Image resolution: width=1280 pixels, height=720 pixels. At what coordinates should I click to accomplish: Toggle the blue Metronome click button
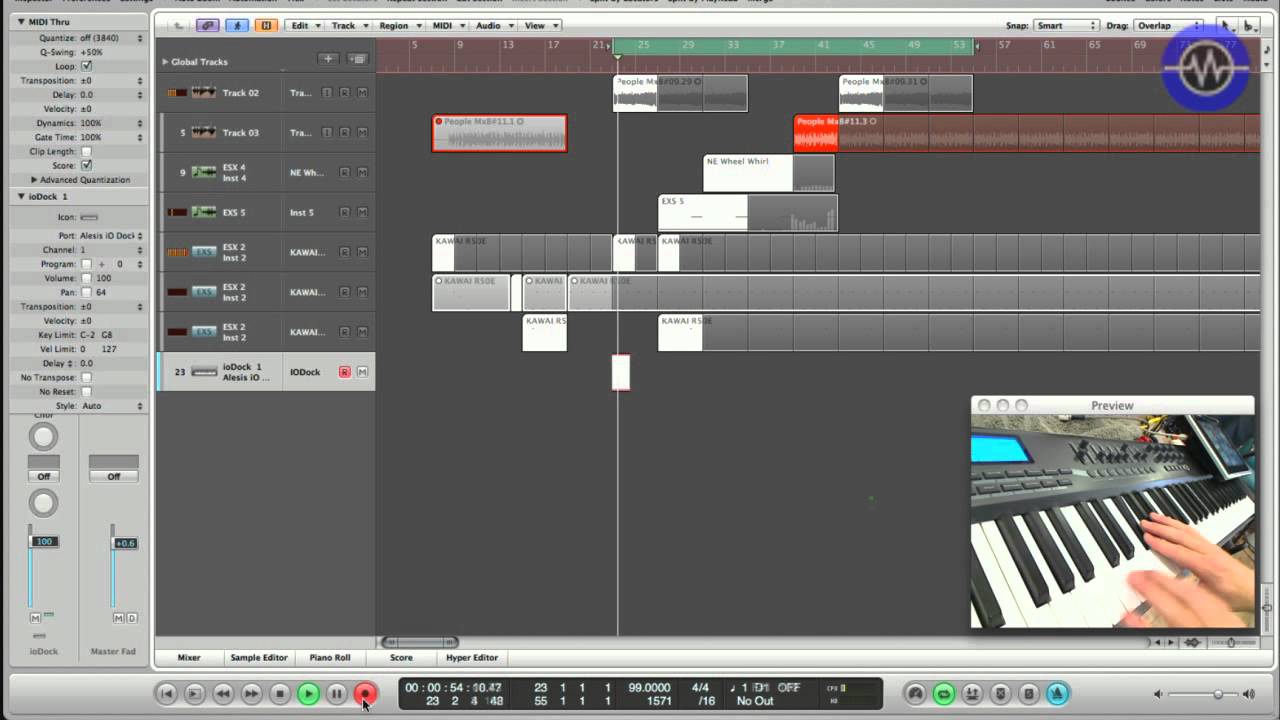pos(1057,693)
